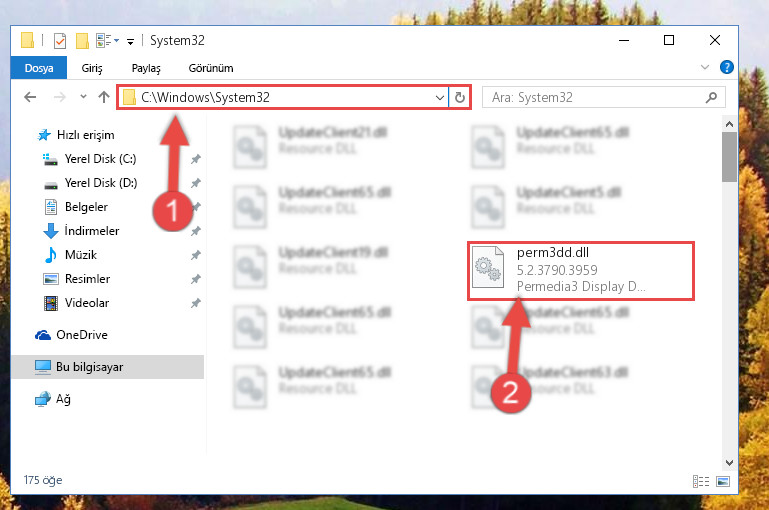Go up one folder level
The height and width of the screenshot is (510, 769).
(103, 97)
